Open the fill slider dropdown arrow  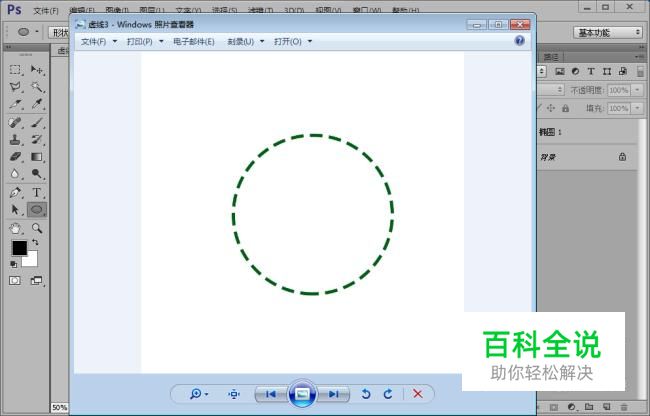[637, 108]
